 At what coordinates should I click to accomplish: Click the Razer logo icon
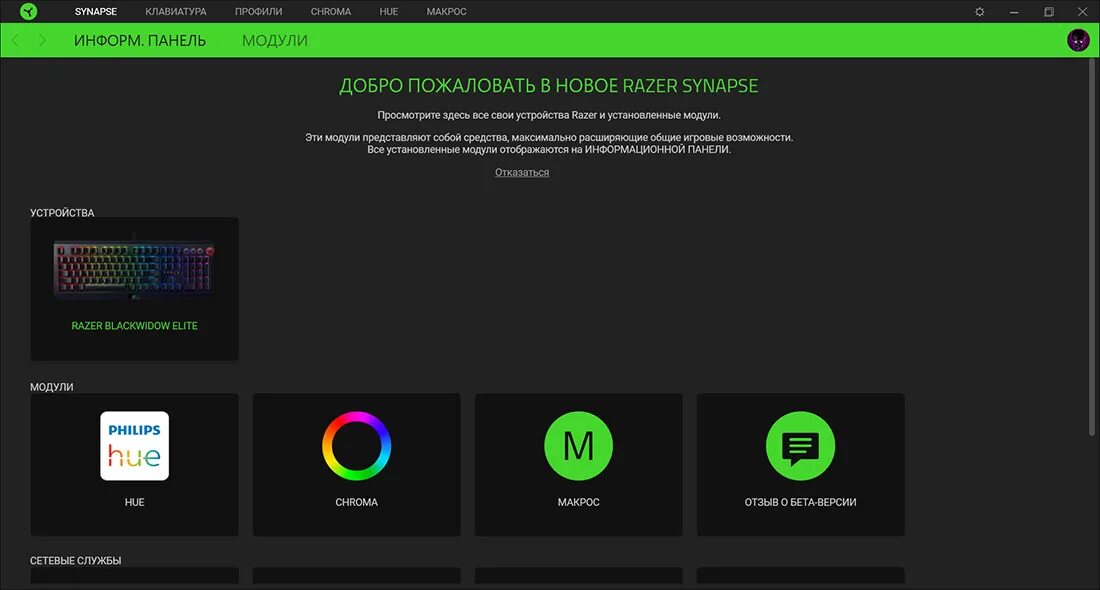(28, 11)
